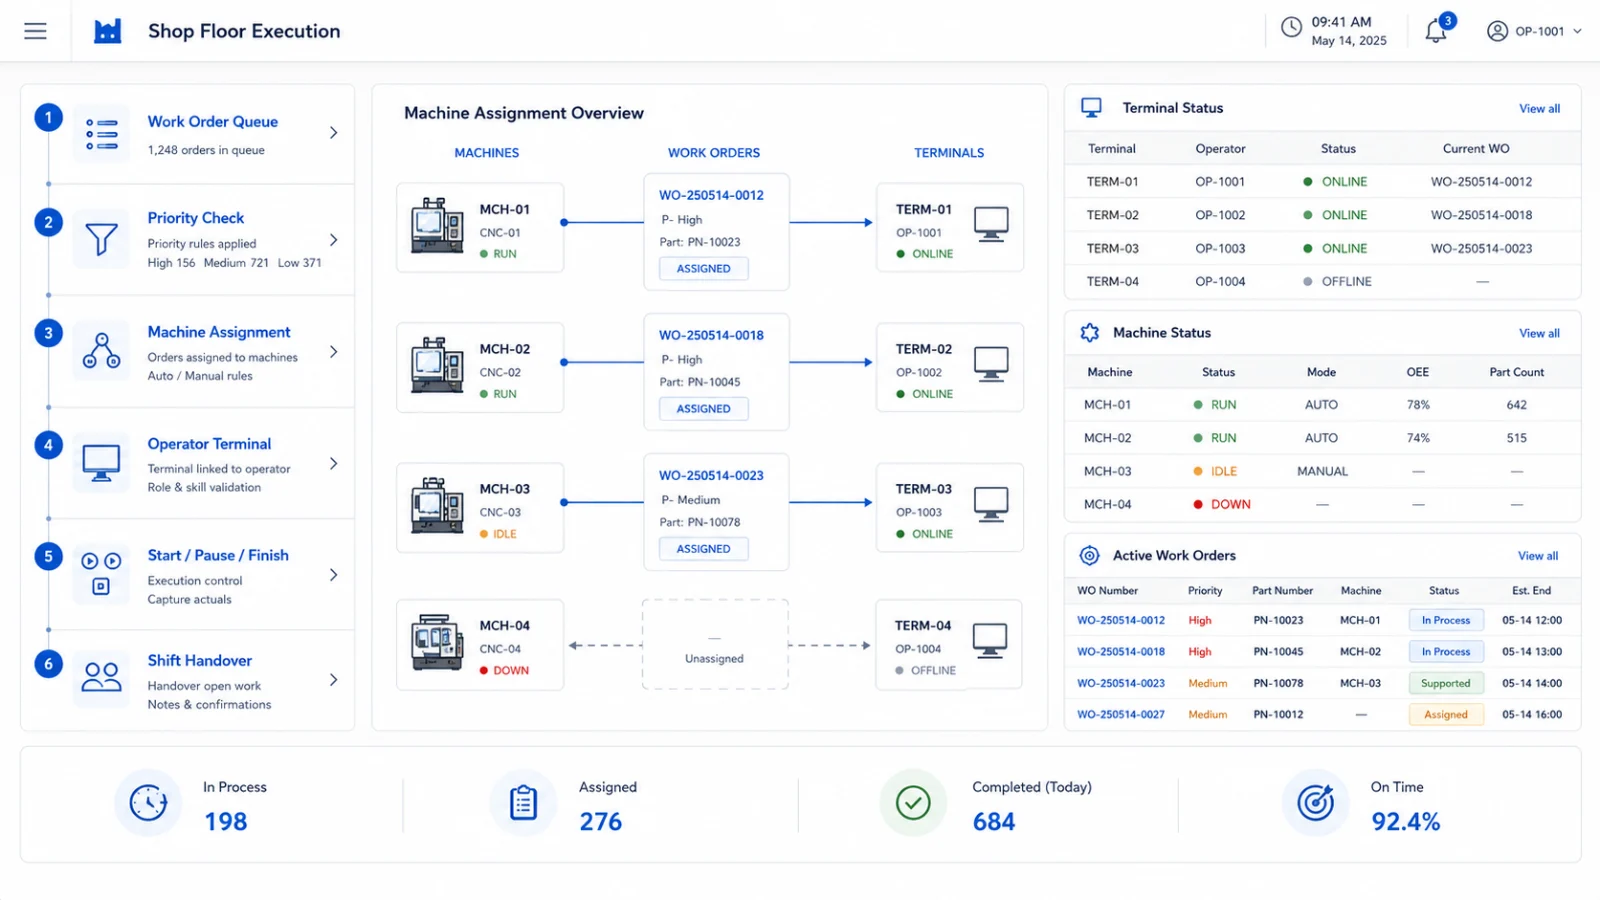Click the Work Order Queue list icon

(101, 133)
